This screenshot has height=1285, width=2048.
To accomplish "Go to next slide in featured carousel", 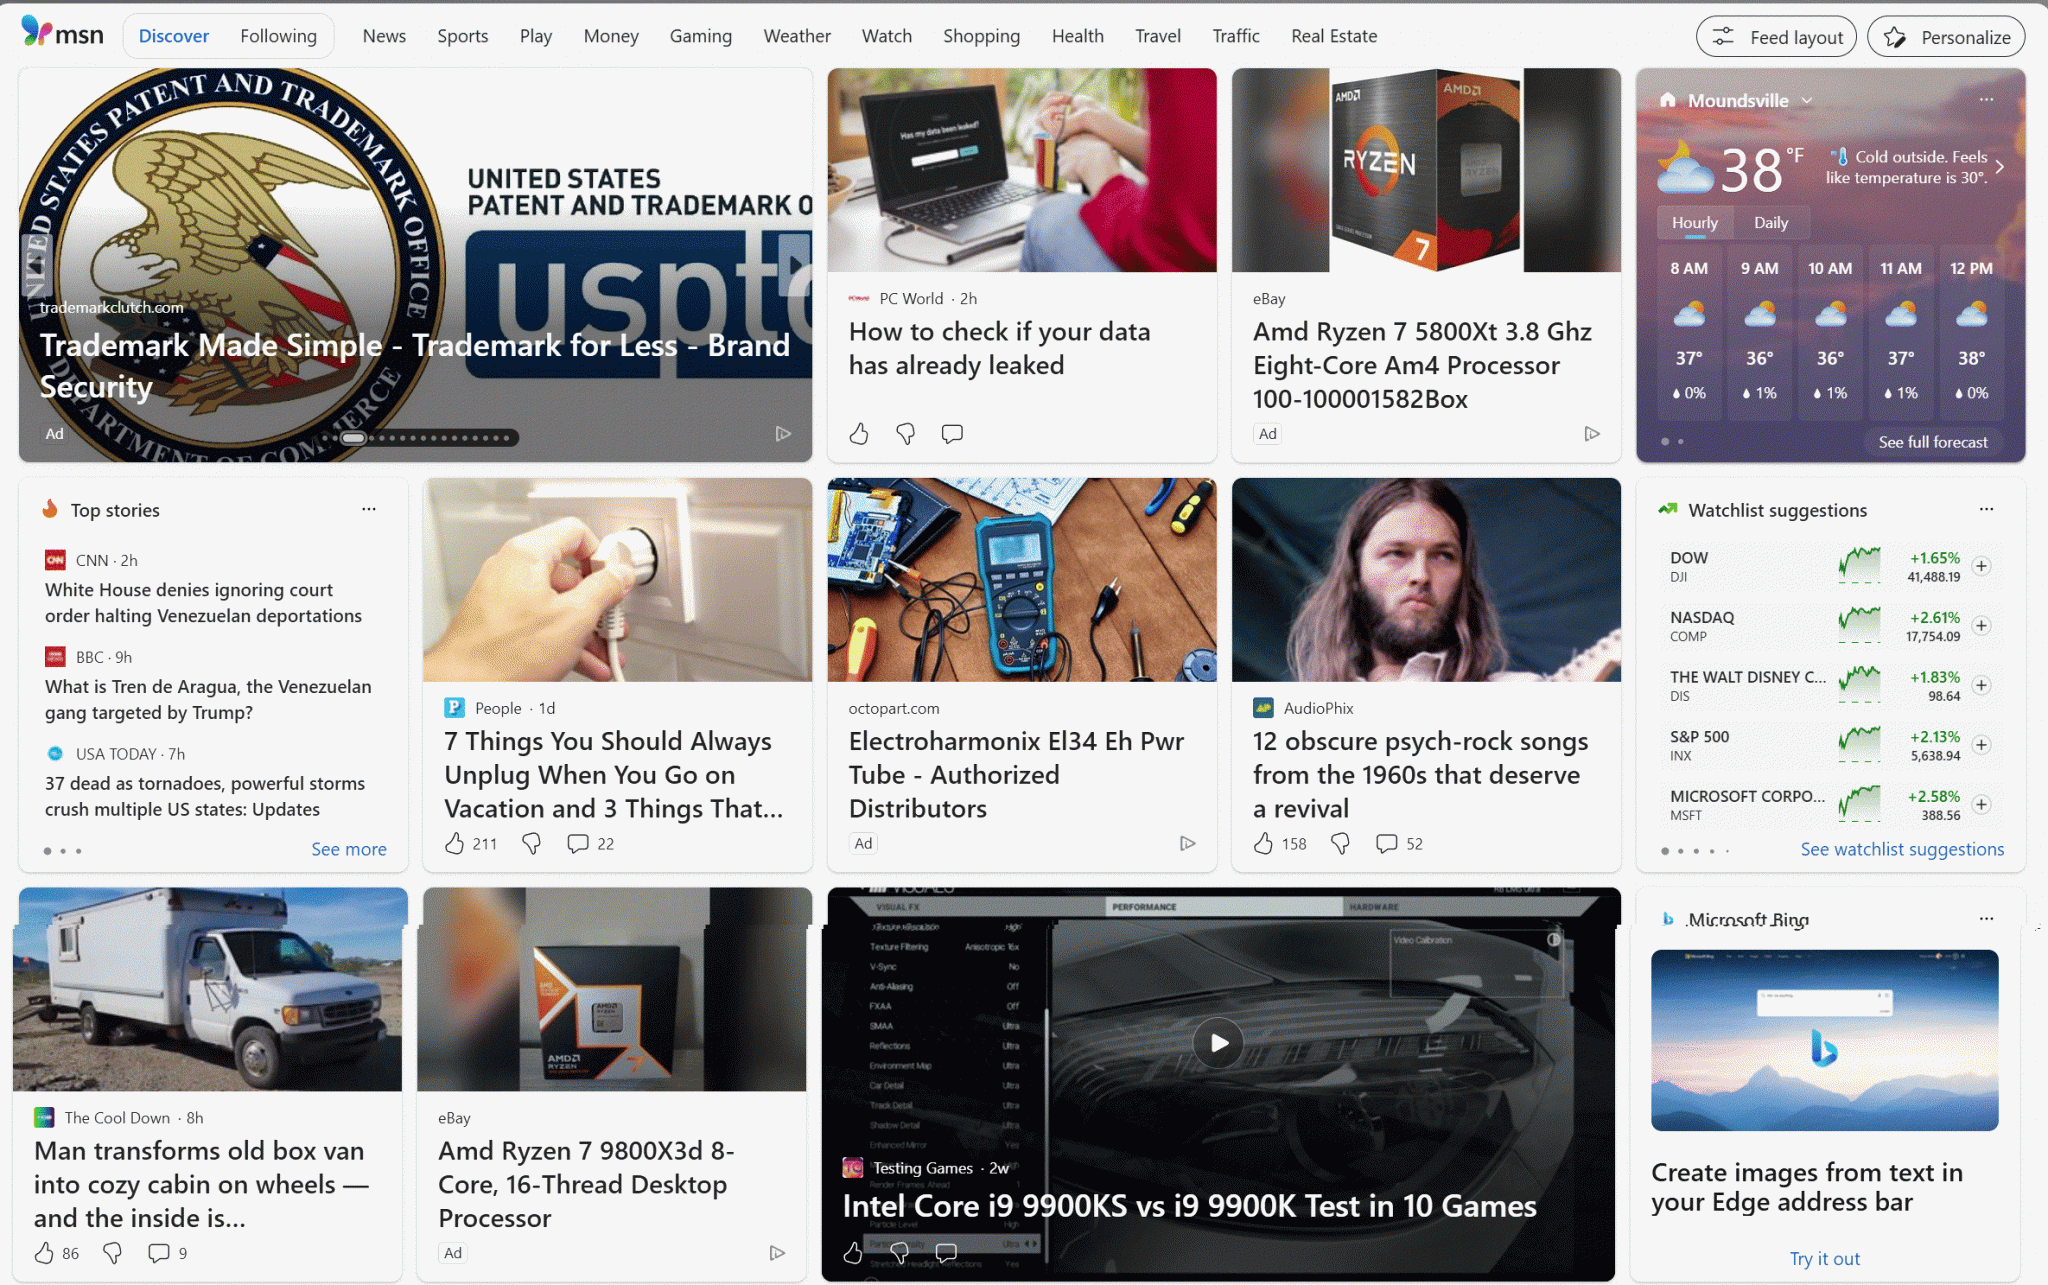I will click(795, 264).
